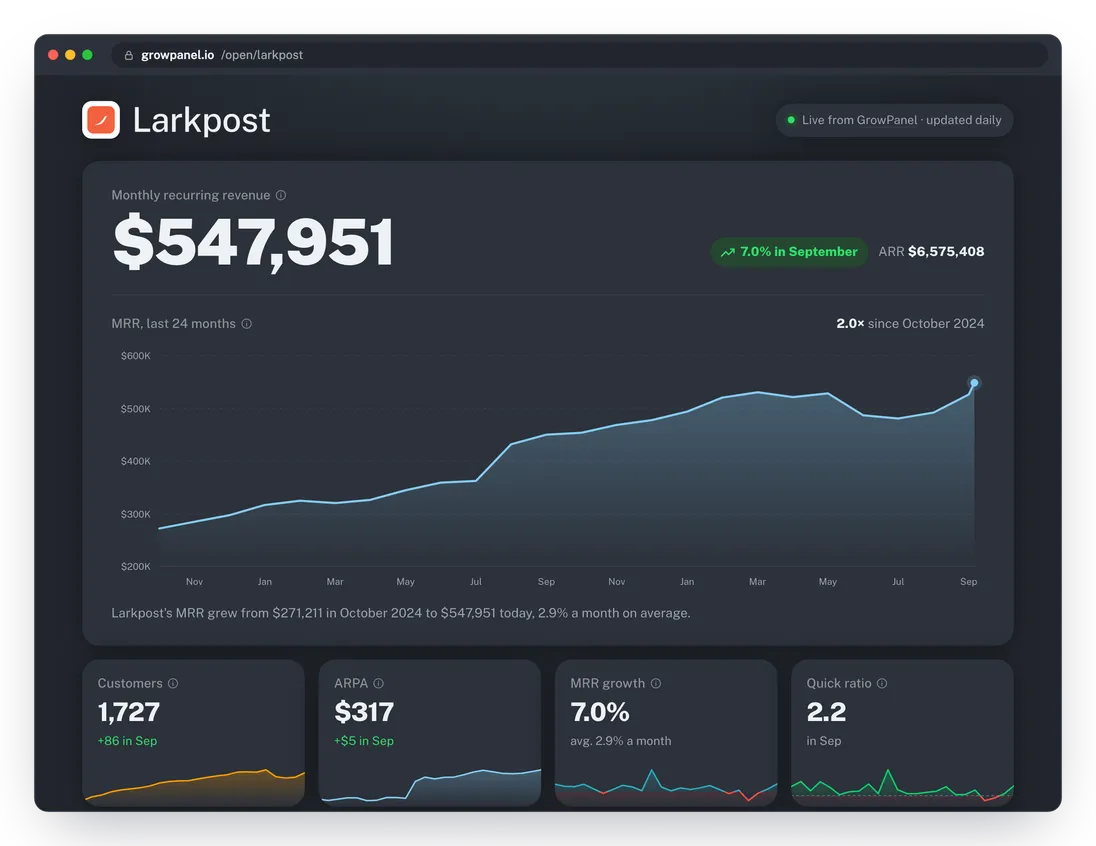Click the info icon next to Quick ratio
The height and width of the screenshot is (846, 1096).
[x=882, y=683]
